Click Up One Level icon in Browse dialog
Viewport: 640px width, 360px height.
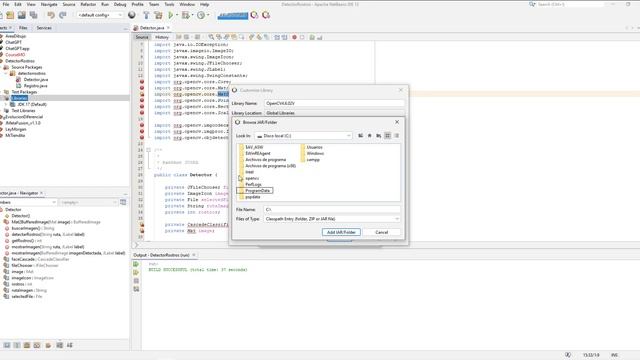(360, 136)
